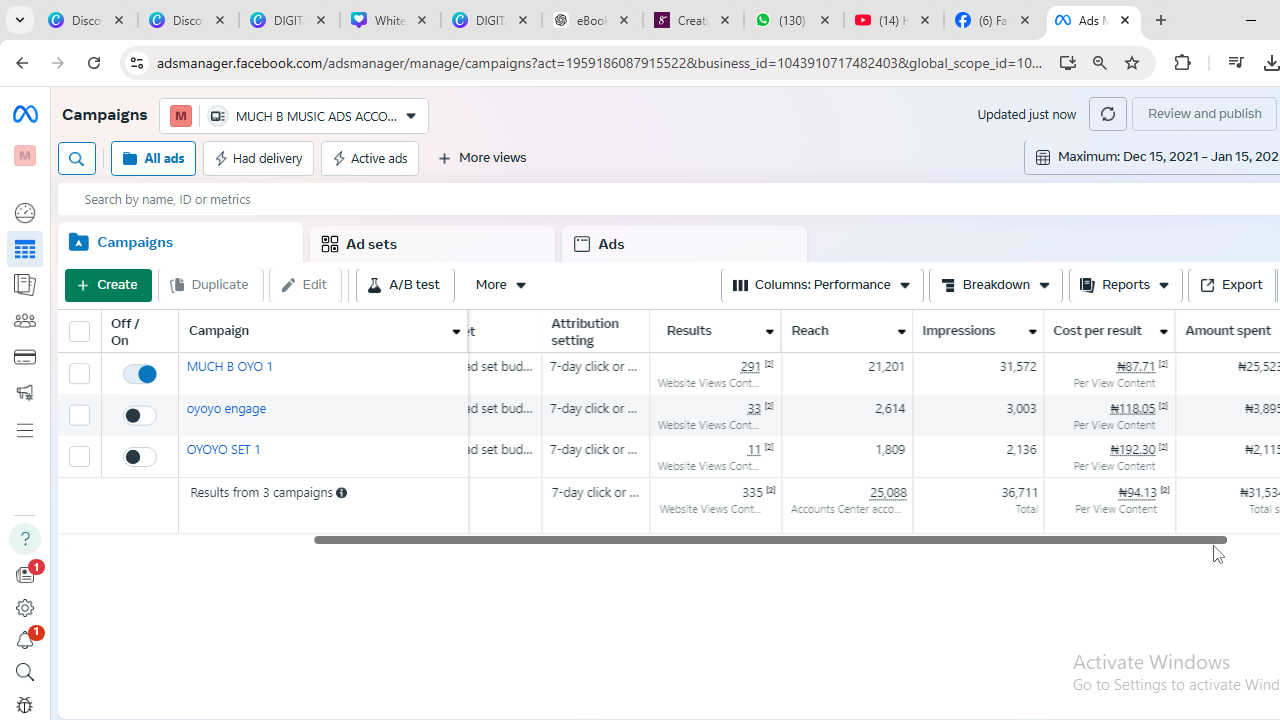The image size is (1280, 720).
Task: Expand the More dropdown in the toolbar
Action: tap(501, 285)
